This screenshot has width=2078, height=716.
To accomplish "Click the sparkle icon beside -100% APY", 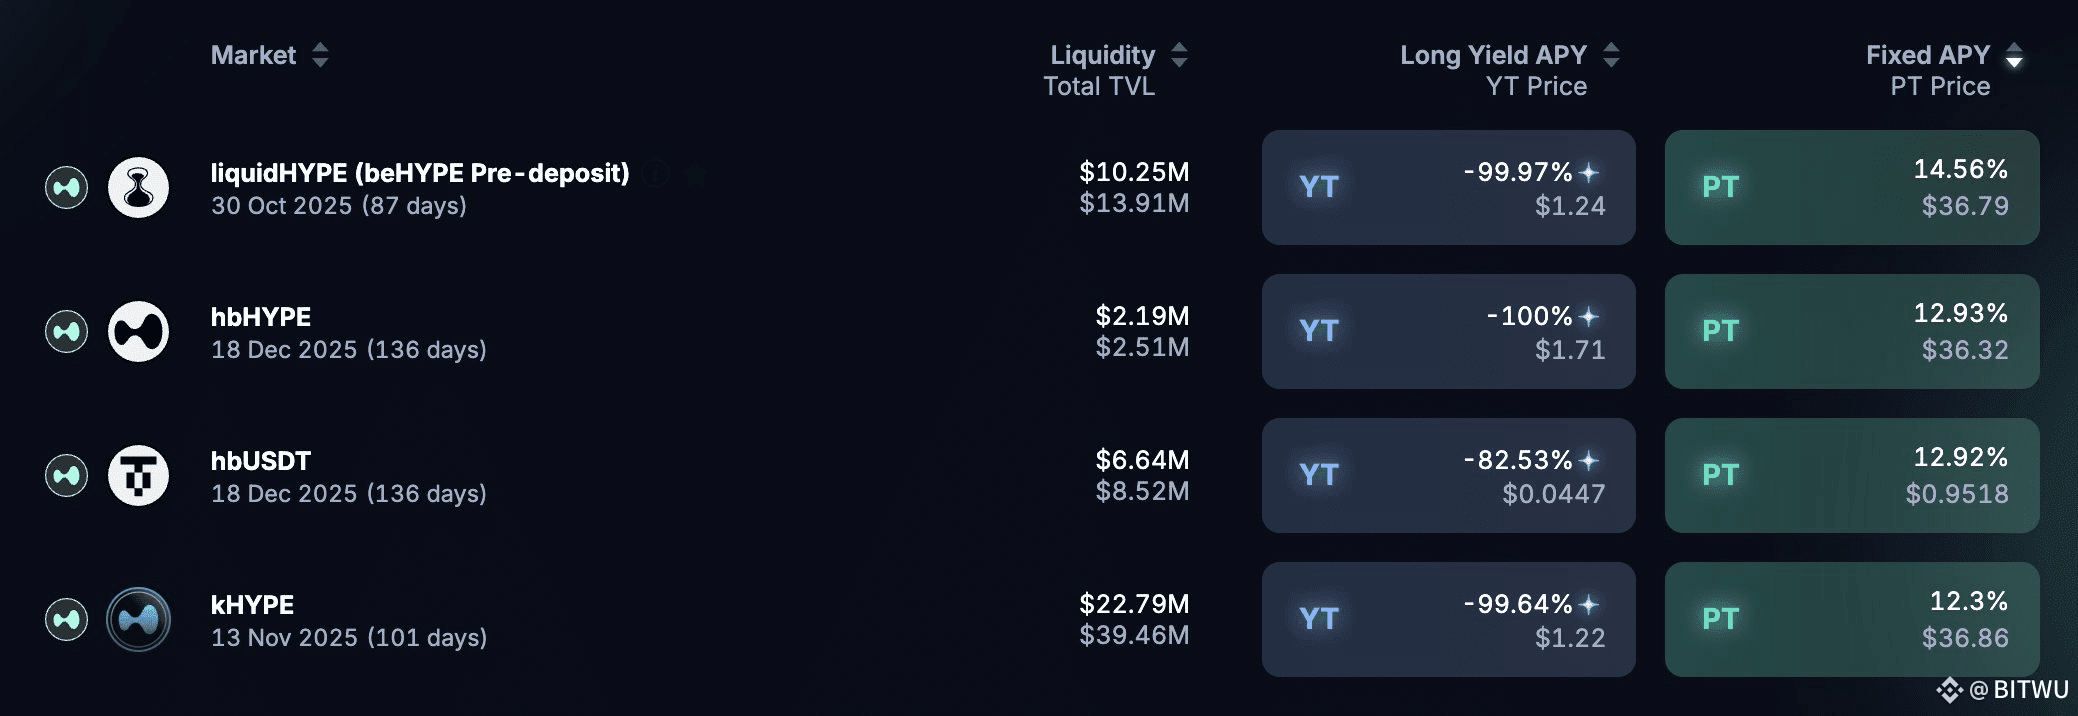I will pos(1588,317).
